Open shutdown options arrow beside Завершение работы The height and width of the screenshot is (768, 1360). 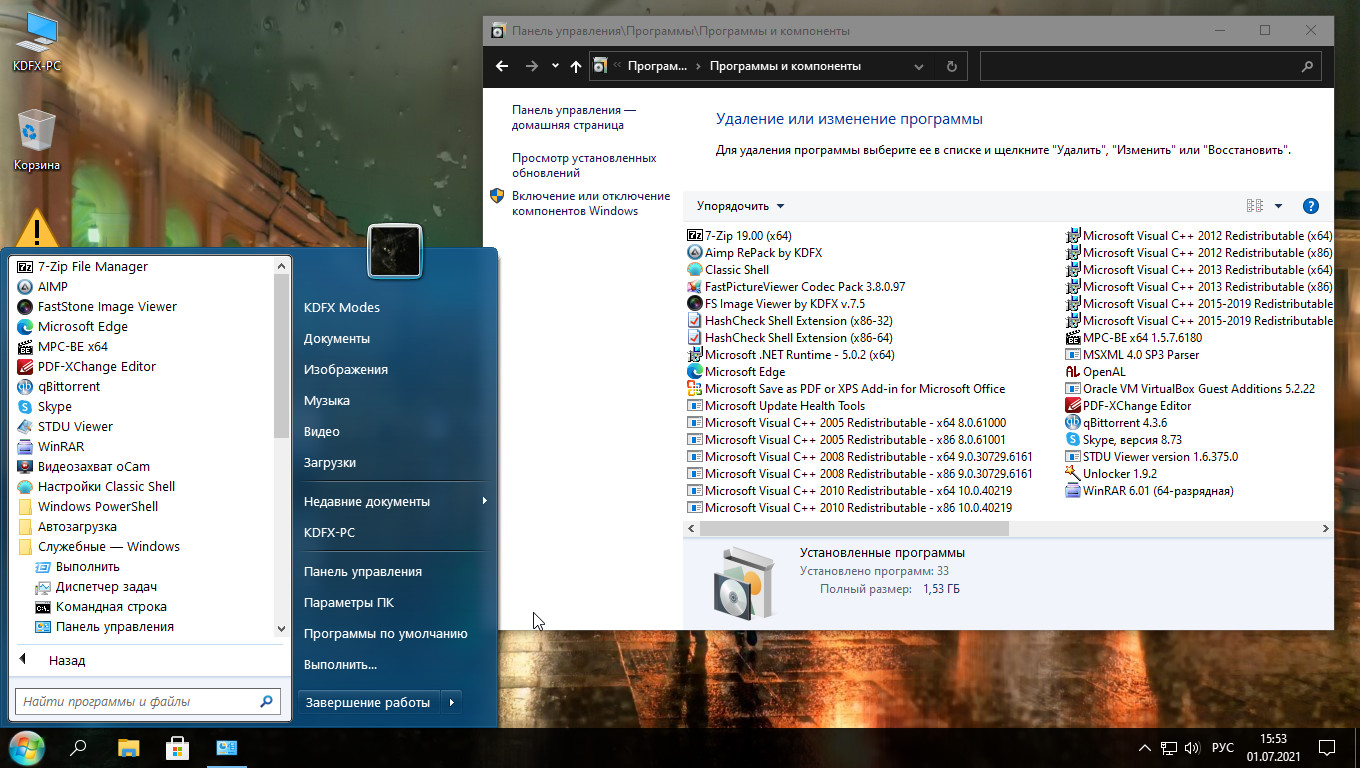[x=452, y=702]
